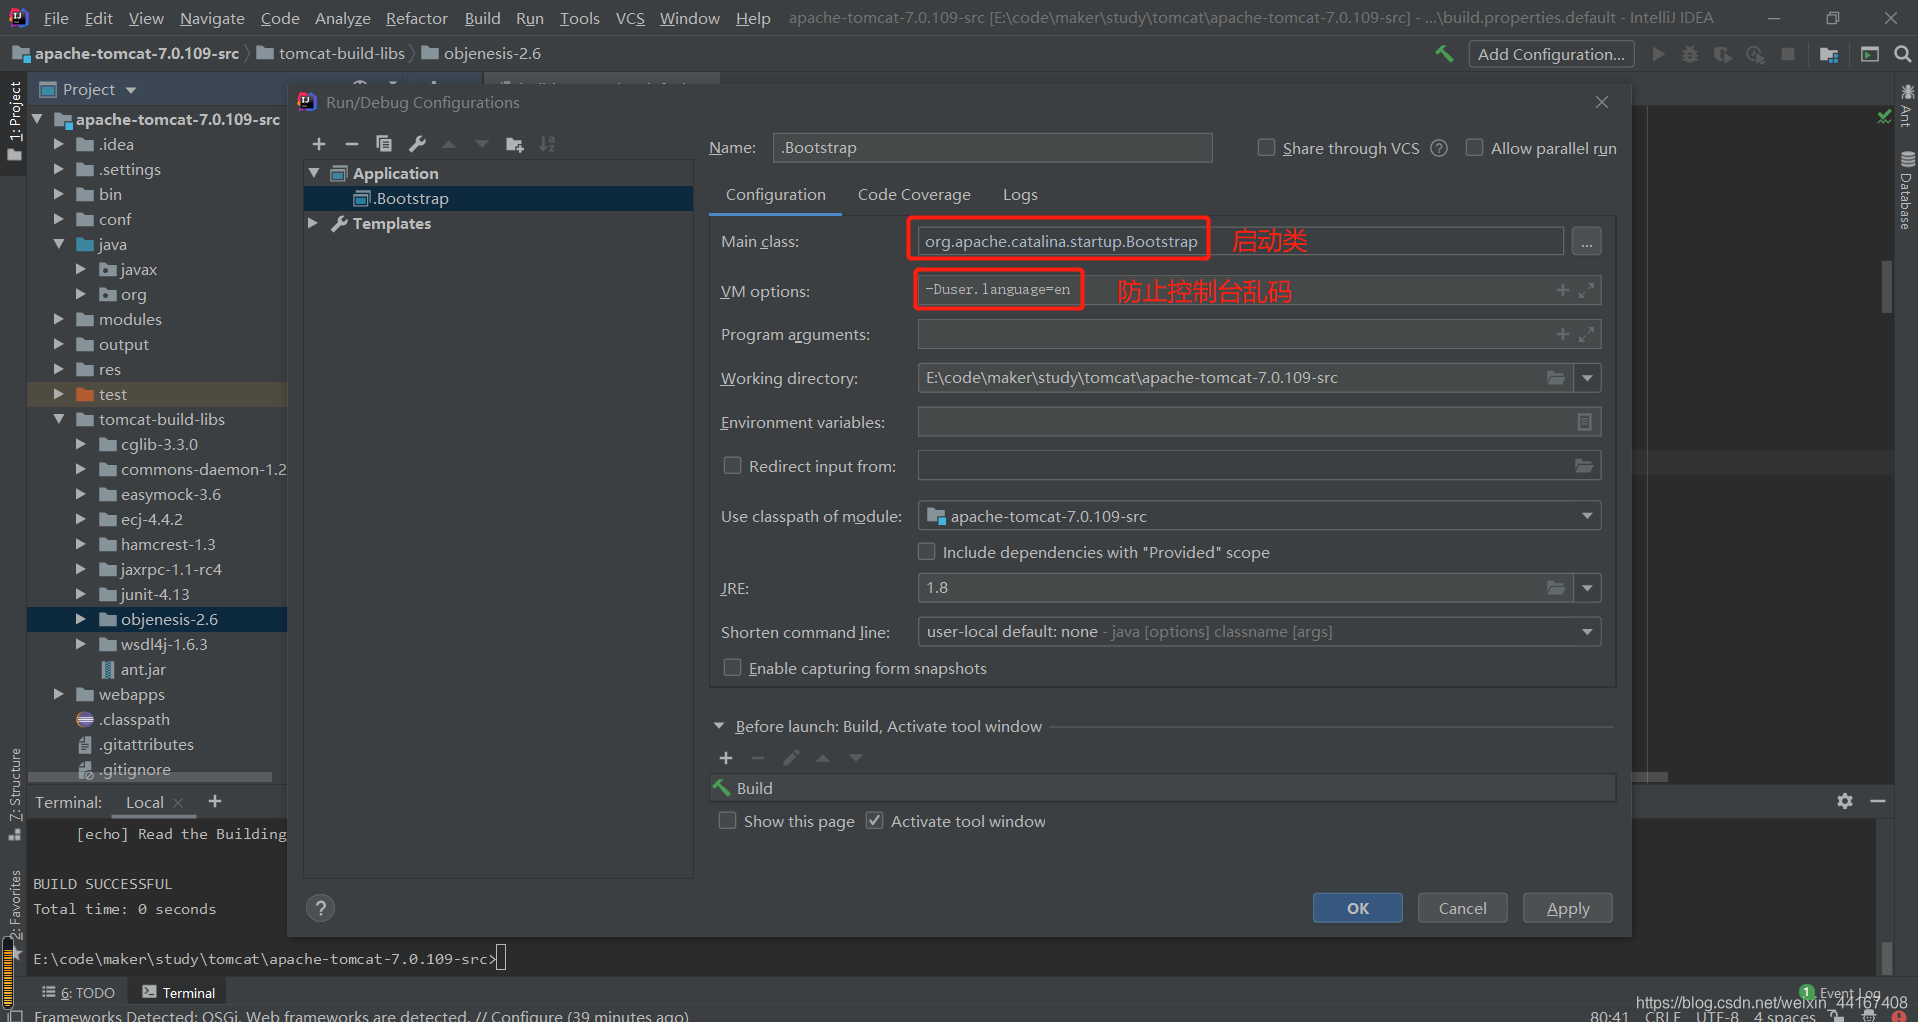Switch to Logs tab

pyautogui.click(x=1020, y=195)
